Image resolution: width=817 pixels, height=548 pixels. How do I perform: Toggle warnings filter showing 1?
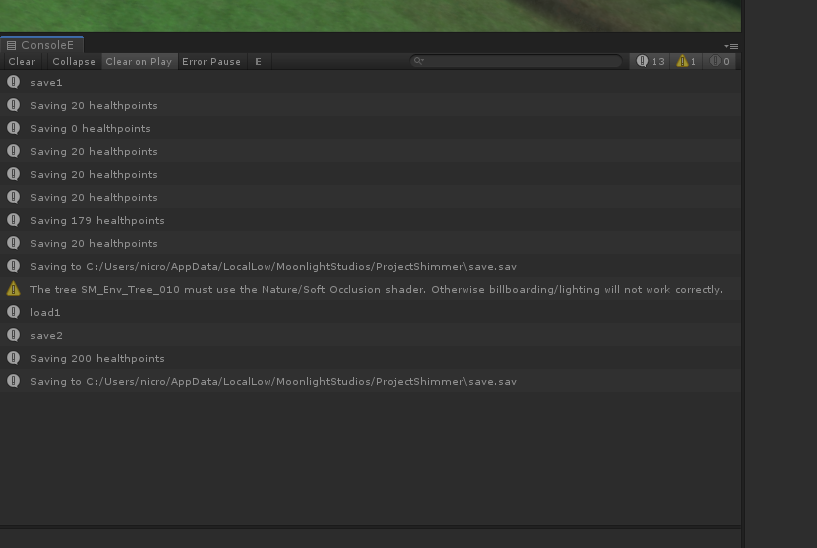coord(686,61)
